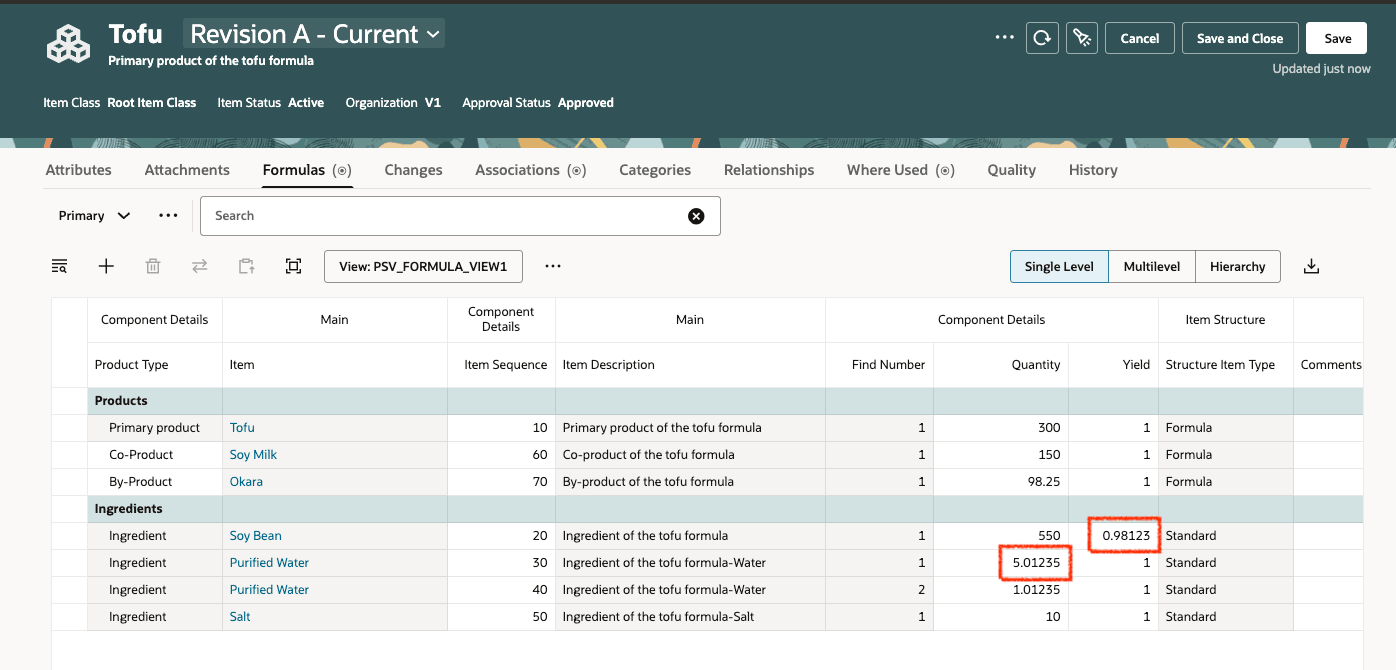Open the History tab
Viewport: 1396px width, 670px height.
click(x=1093, y=170)
